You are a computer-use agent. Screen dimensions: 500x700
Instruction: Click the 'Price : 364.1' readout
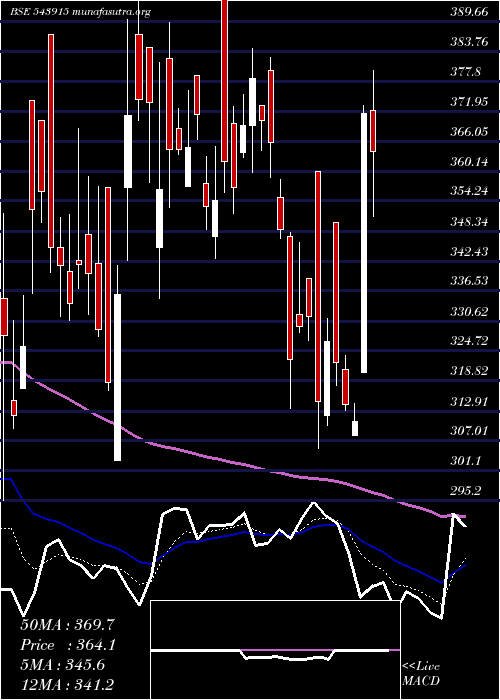[69, 645]
